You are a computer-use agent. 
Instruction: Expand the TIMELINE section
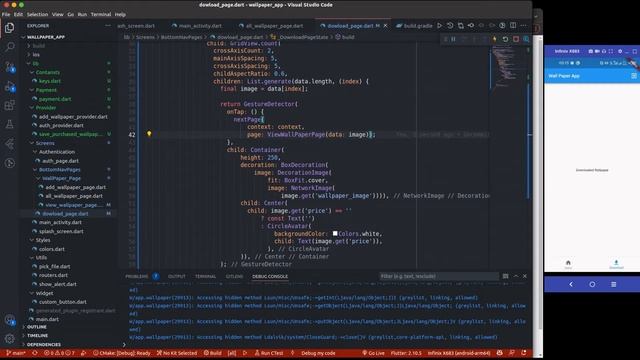click(x=37, y=336)
